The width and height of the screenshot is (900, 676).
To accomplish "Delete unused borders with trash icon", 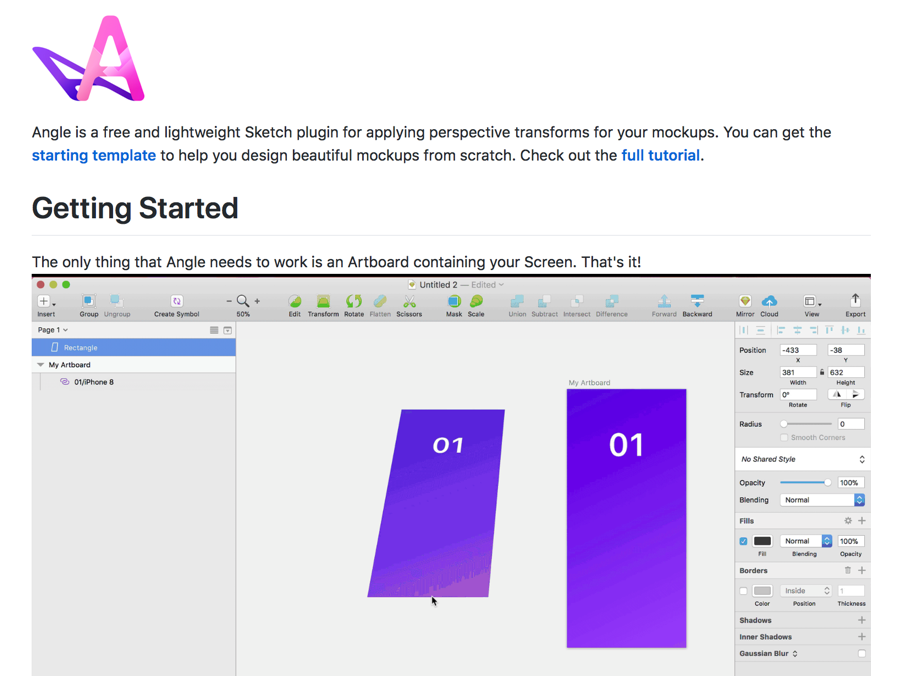I will coord(848,570).
